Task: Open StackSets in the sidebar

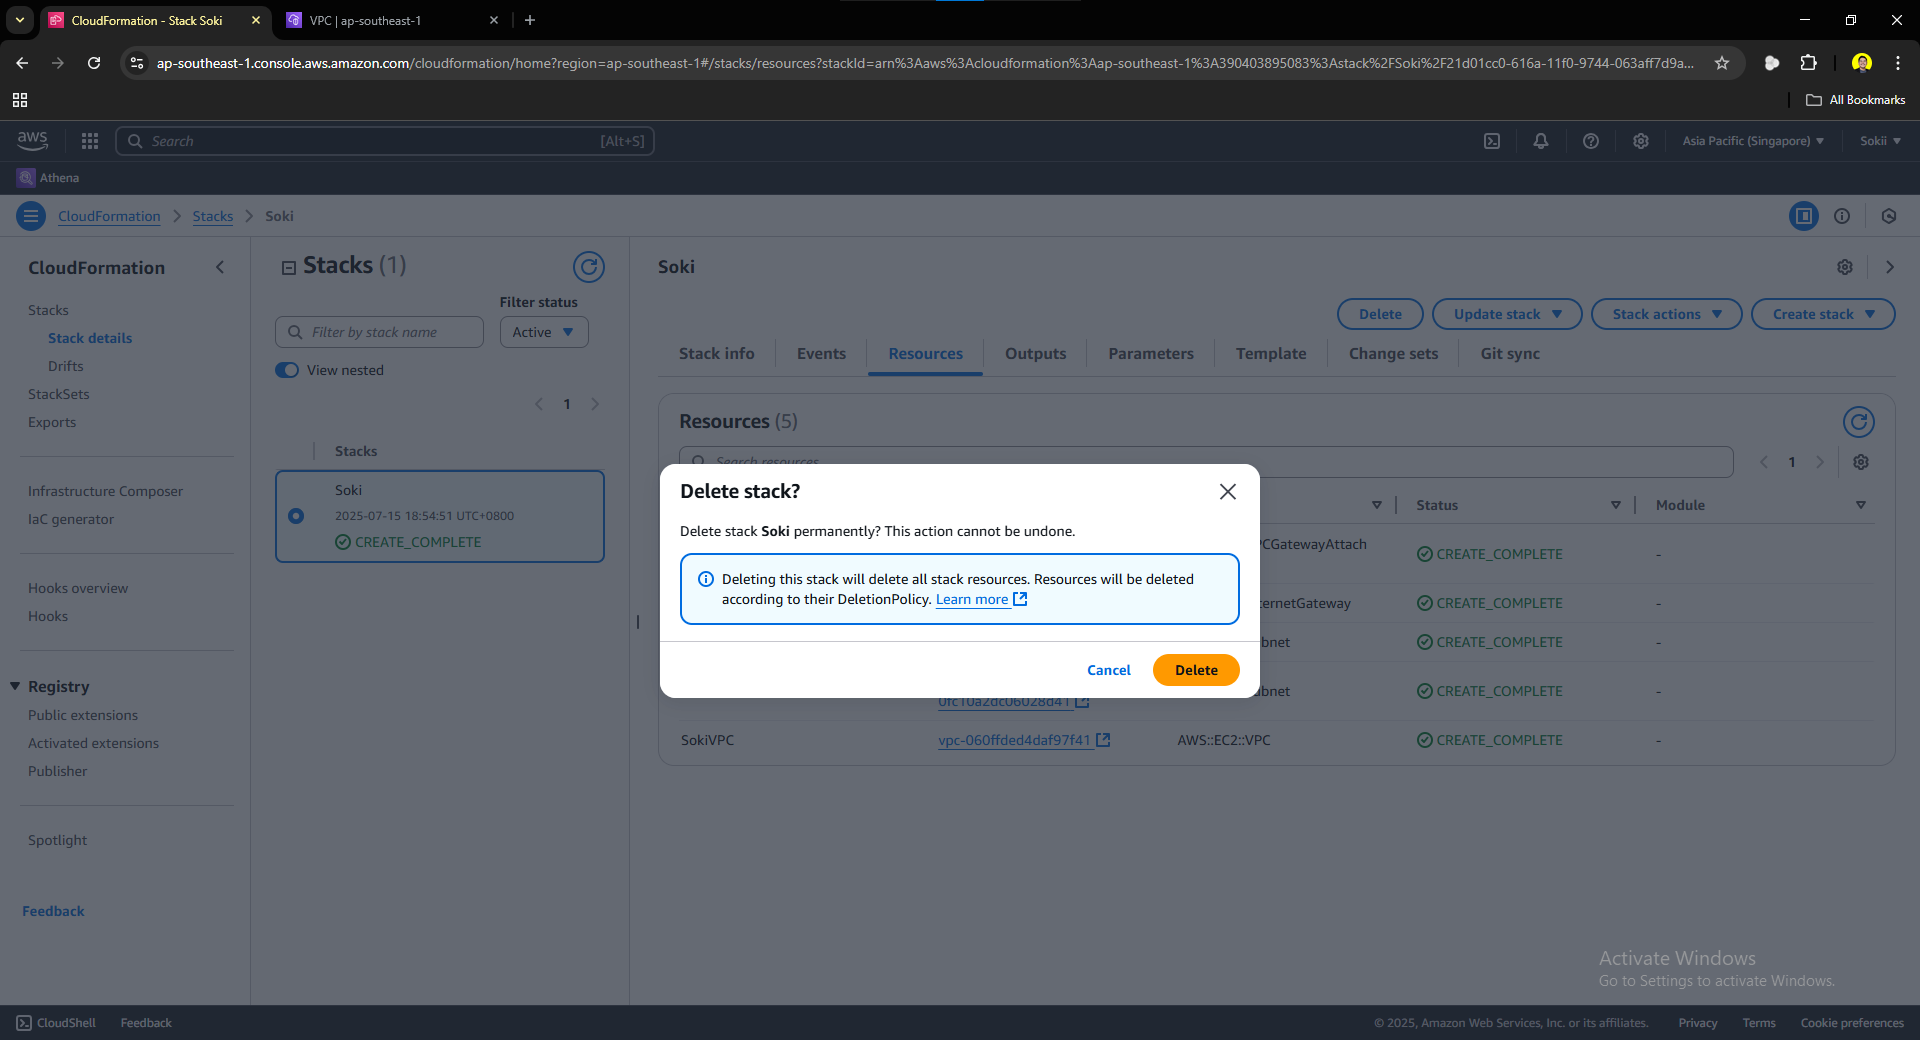Action: pyautogui.click(x=59, y=394)
